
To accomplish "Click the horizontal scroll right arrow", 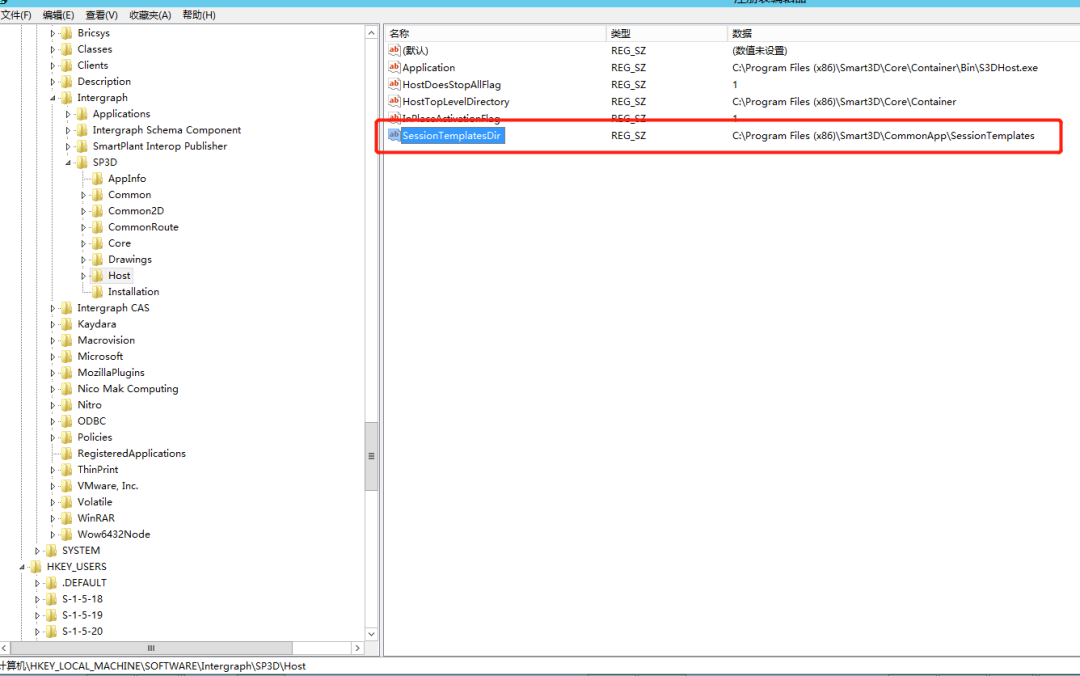I will (357, 648).
